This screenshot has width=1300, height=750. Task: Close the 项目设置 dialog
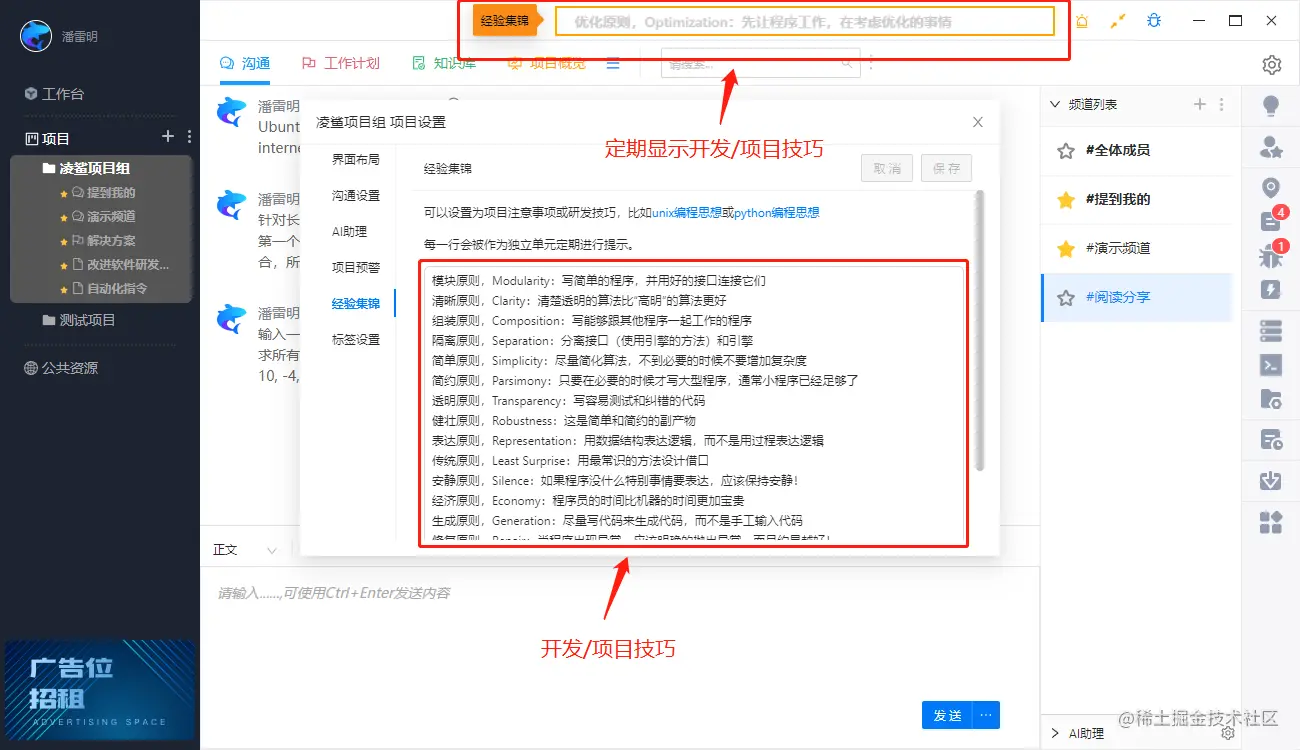tap(978, 122)
